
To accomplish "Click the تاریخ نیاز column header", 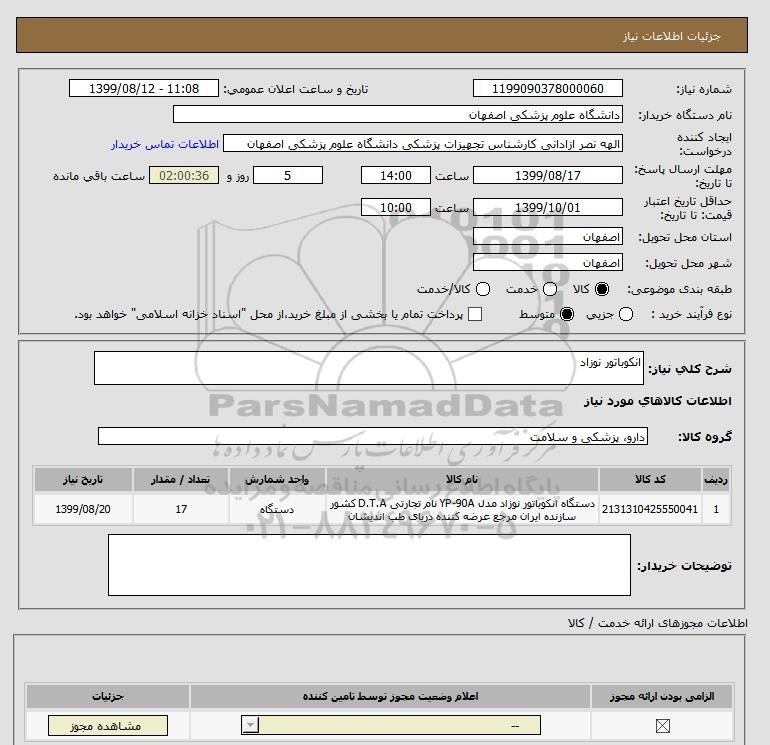I will (83, 479).
